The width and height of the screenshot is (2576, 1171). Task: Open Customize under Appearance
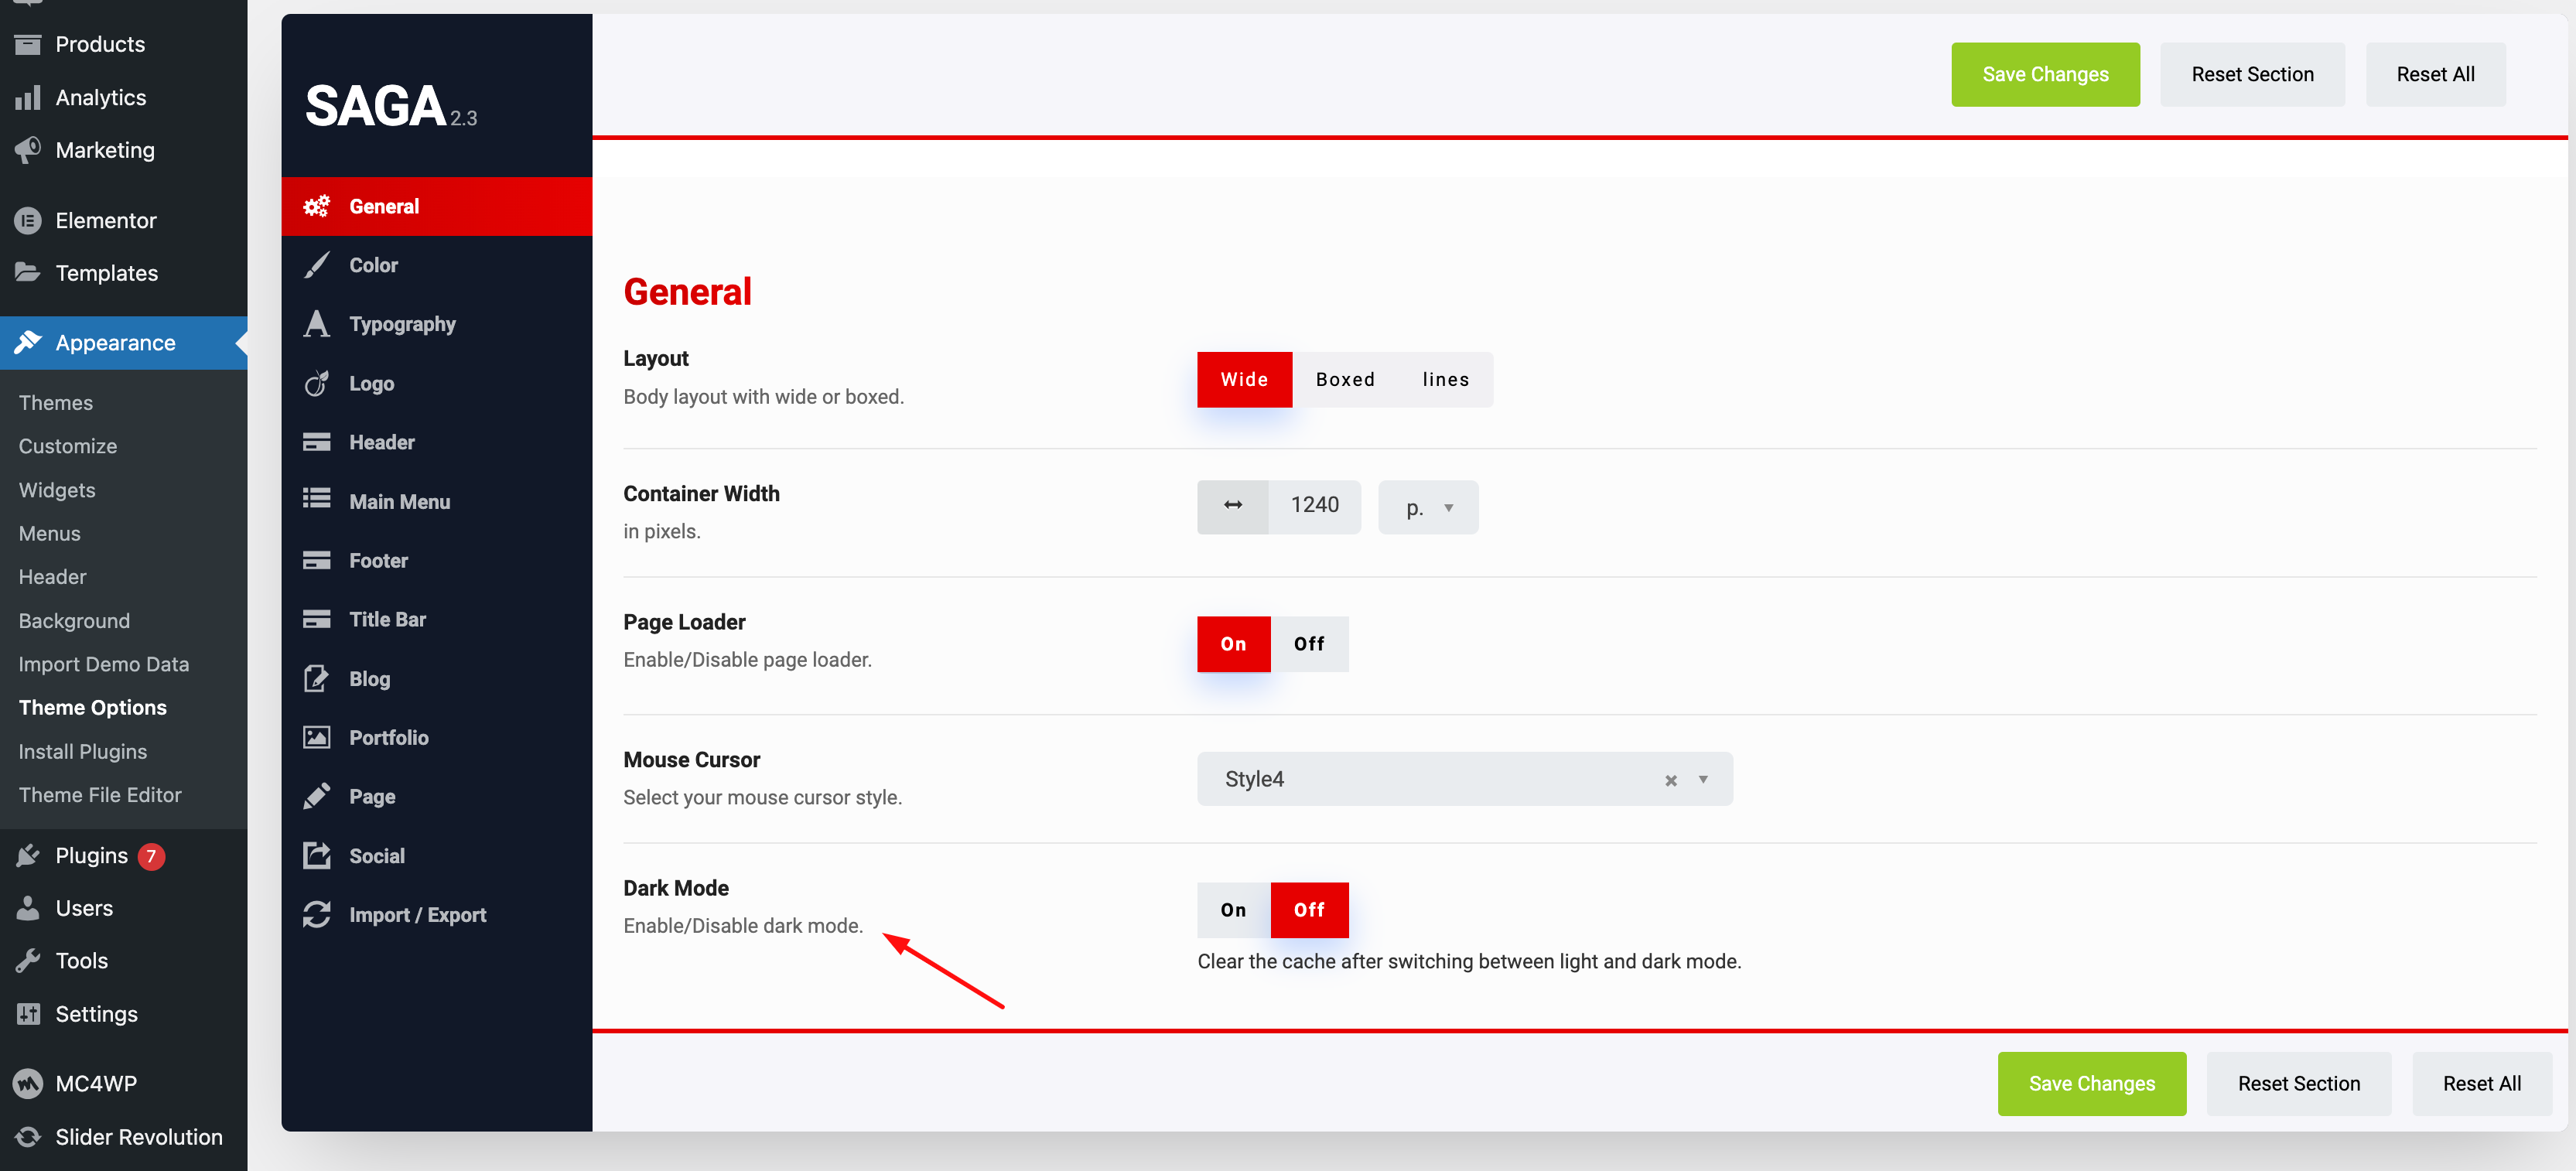pos(68,446)
